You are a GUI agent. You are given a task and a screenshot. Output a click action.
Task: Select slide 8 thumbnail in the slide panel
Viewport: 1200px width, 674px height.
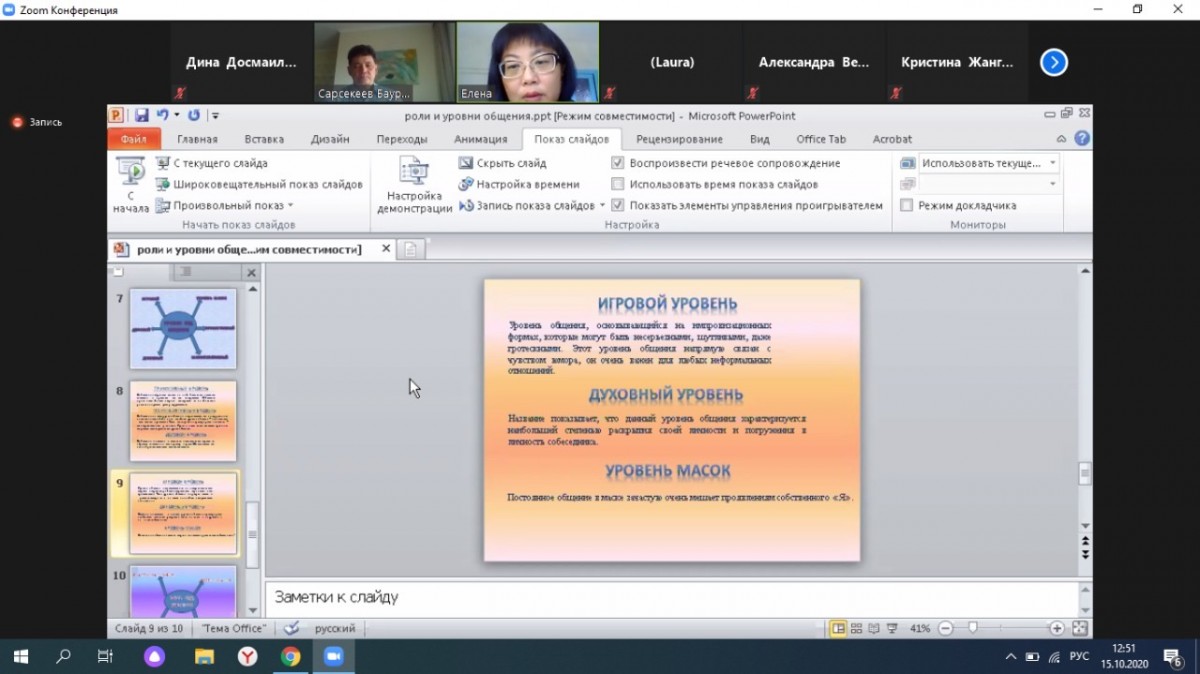pos(183,420)
